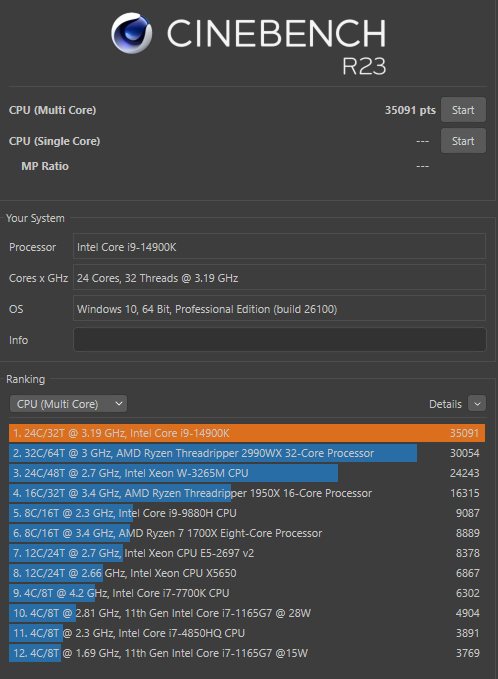Select ranking row Xeon E5-2697 v2
The width and height of the screenshot is (498, 679).
(247, 553)
